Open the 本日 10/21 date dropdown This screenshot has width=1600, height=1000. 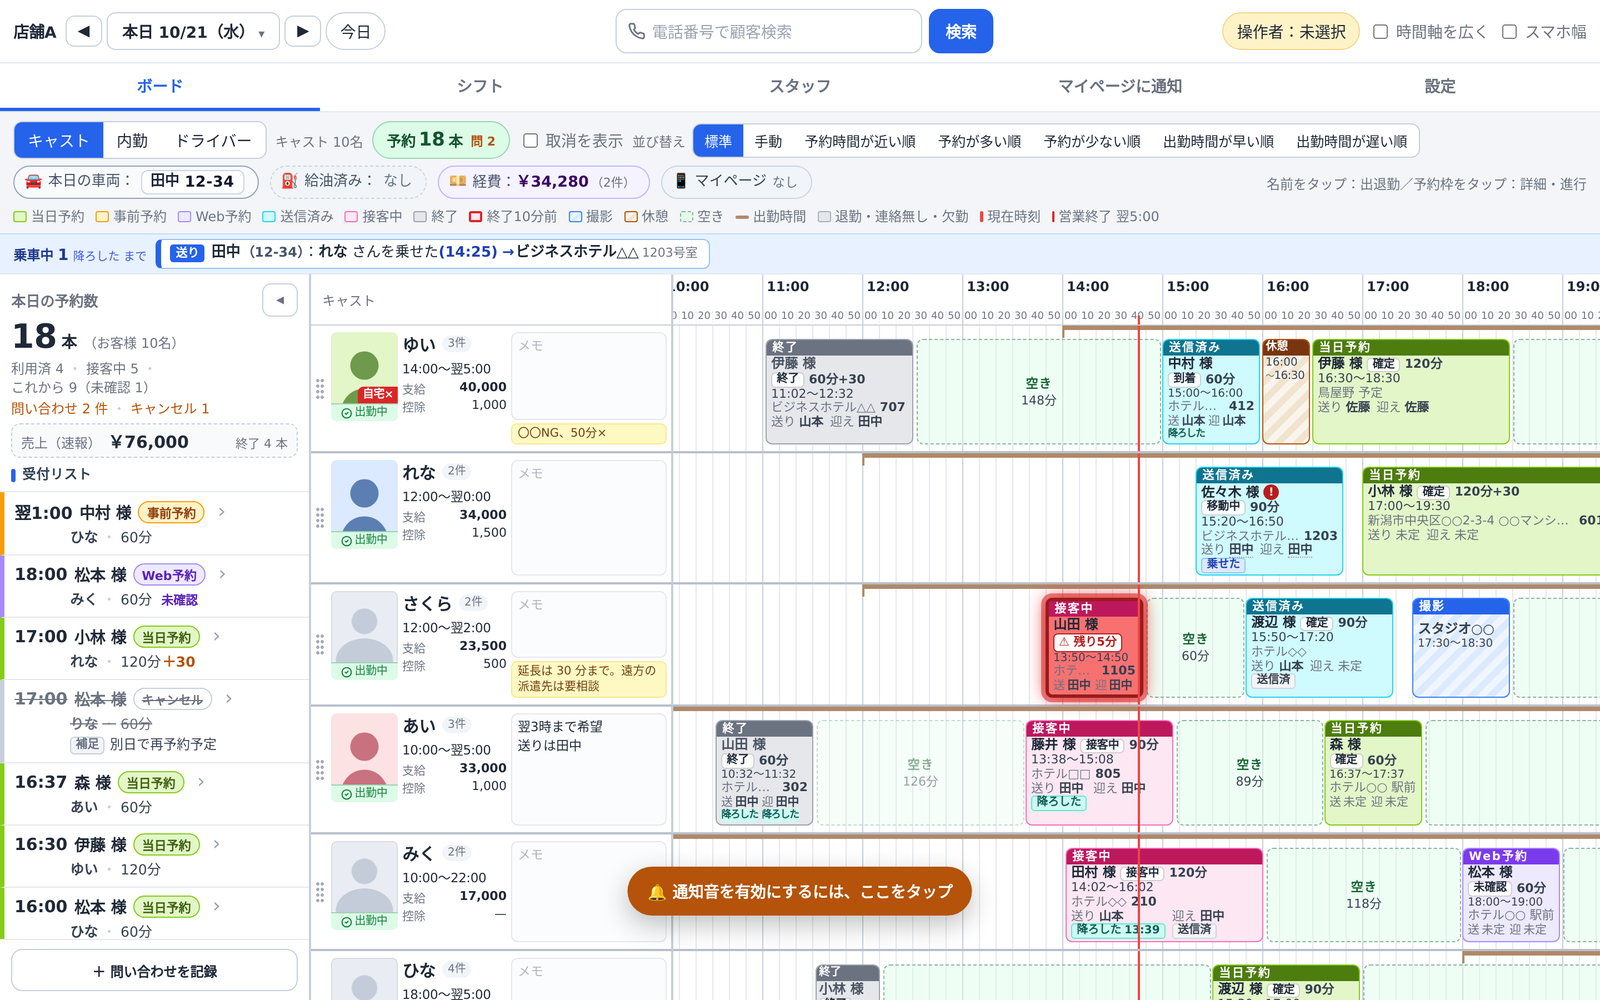point(193,31)
